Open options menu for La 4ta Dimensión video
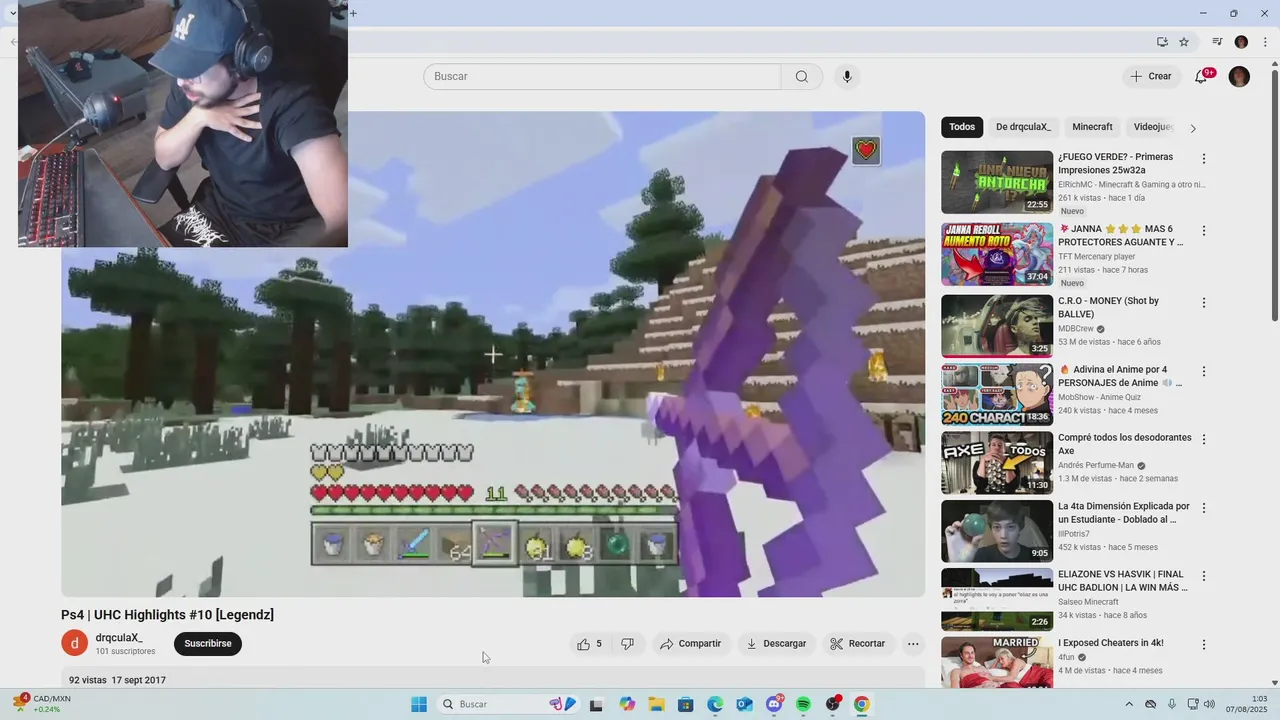The image size is (1280, 720). [x=1204, y=508]
